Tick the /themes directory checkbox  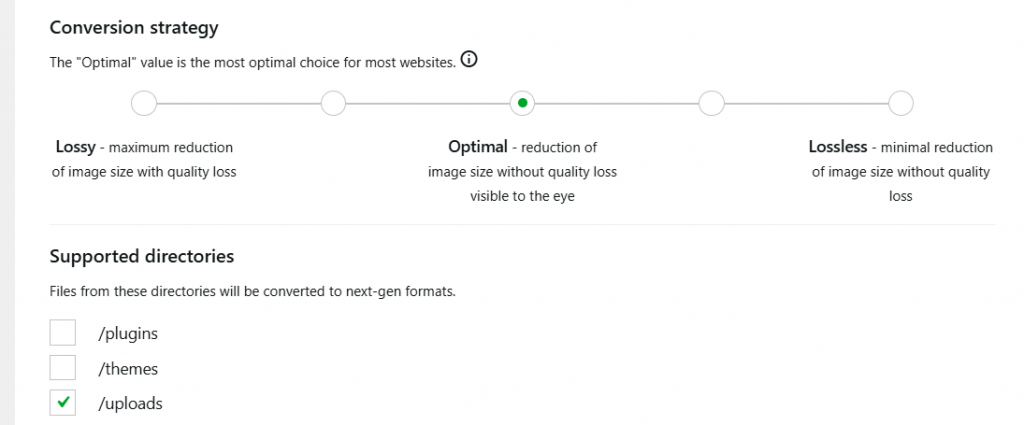click(x=63, y=368)
